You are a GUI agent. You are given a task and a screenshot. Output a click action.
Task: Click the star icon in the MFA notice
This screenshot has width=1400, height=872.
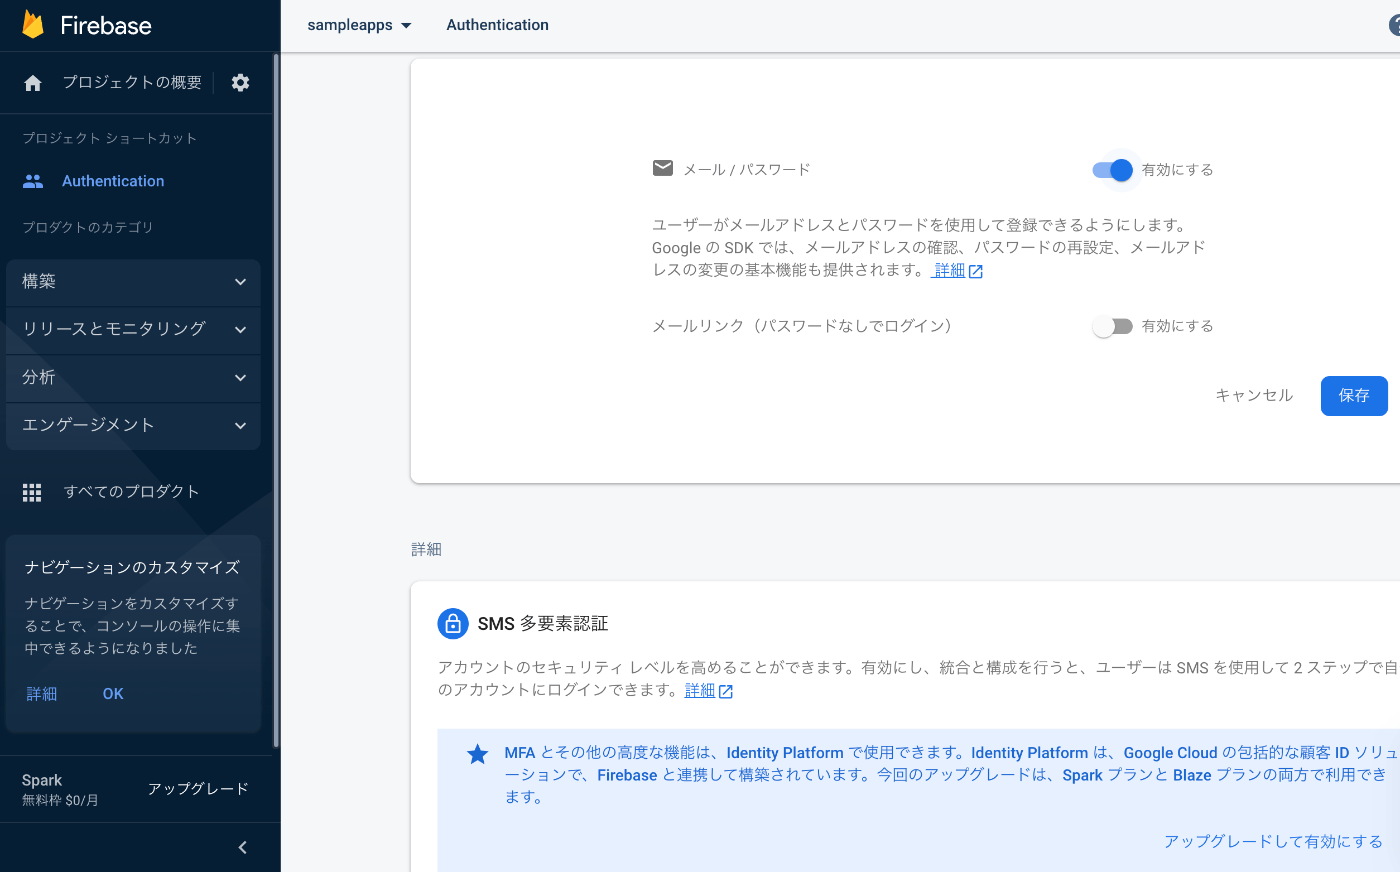click(478, 754)
